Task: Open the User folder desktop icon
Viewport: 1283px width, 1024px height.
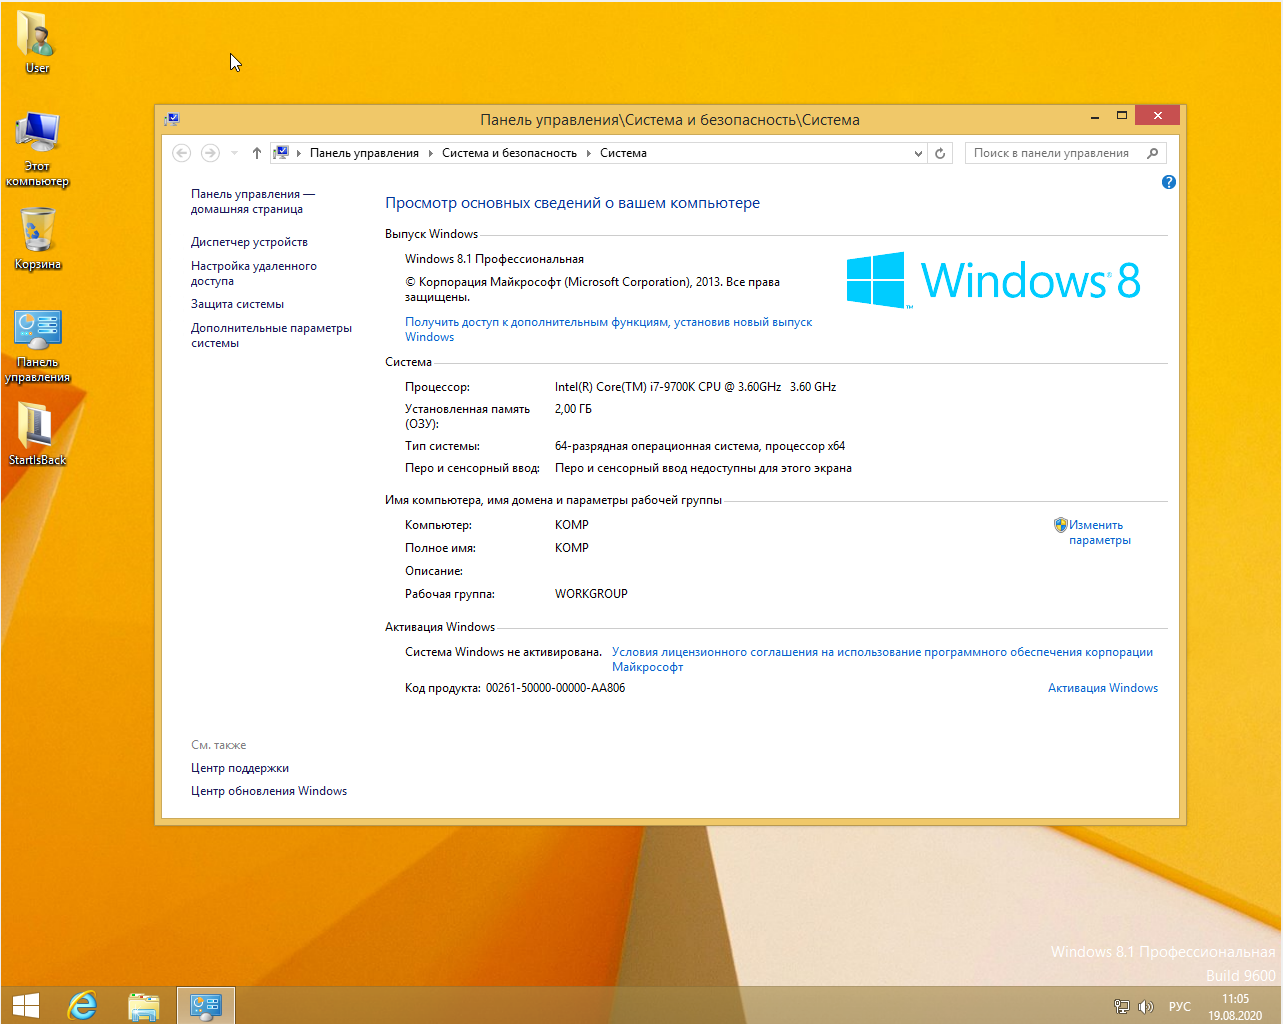Action: tap(37, 42)
